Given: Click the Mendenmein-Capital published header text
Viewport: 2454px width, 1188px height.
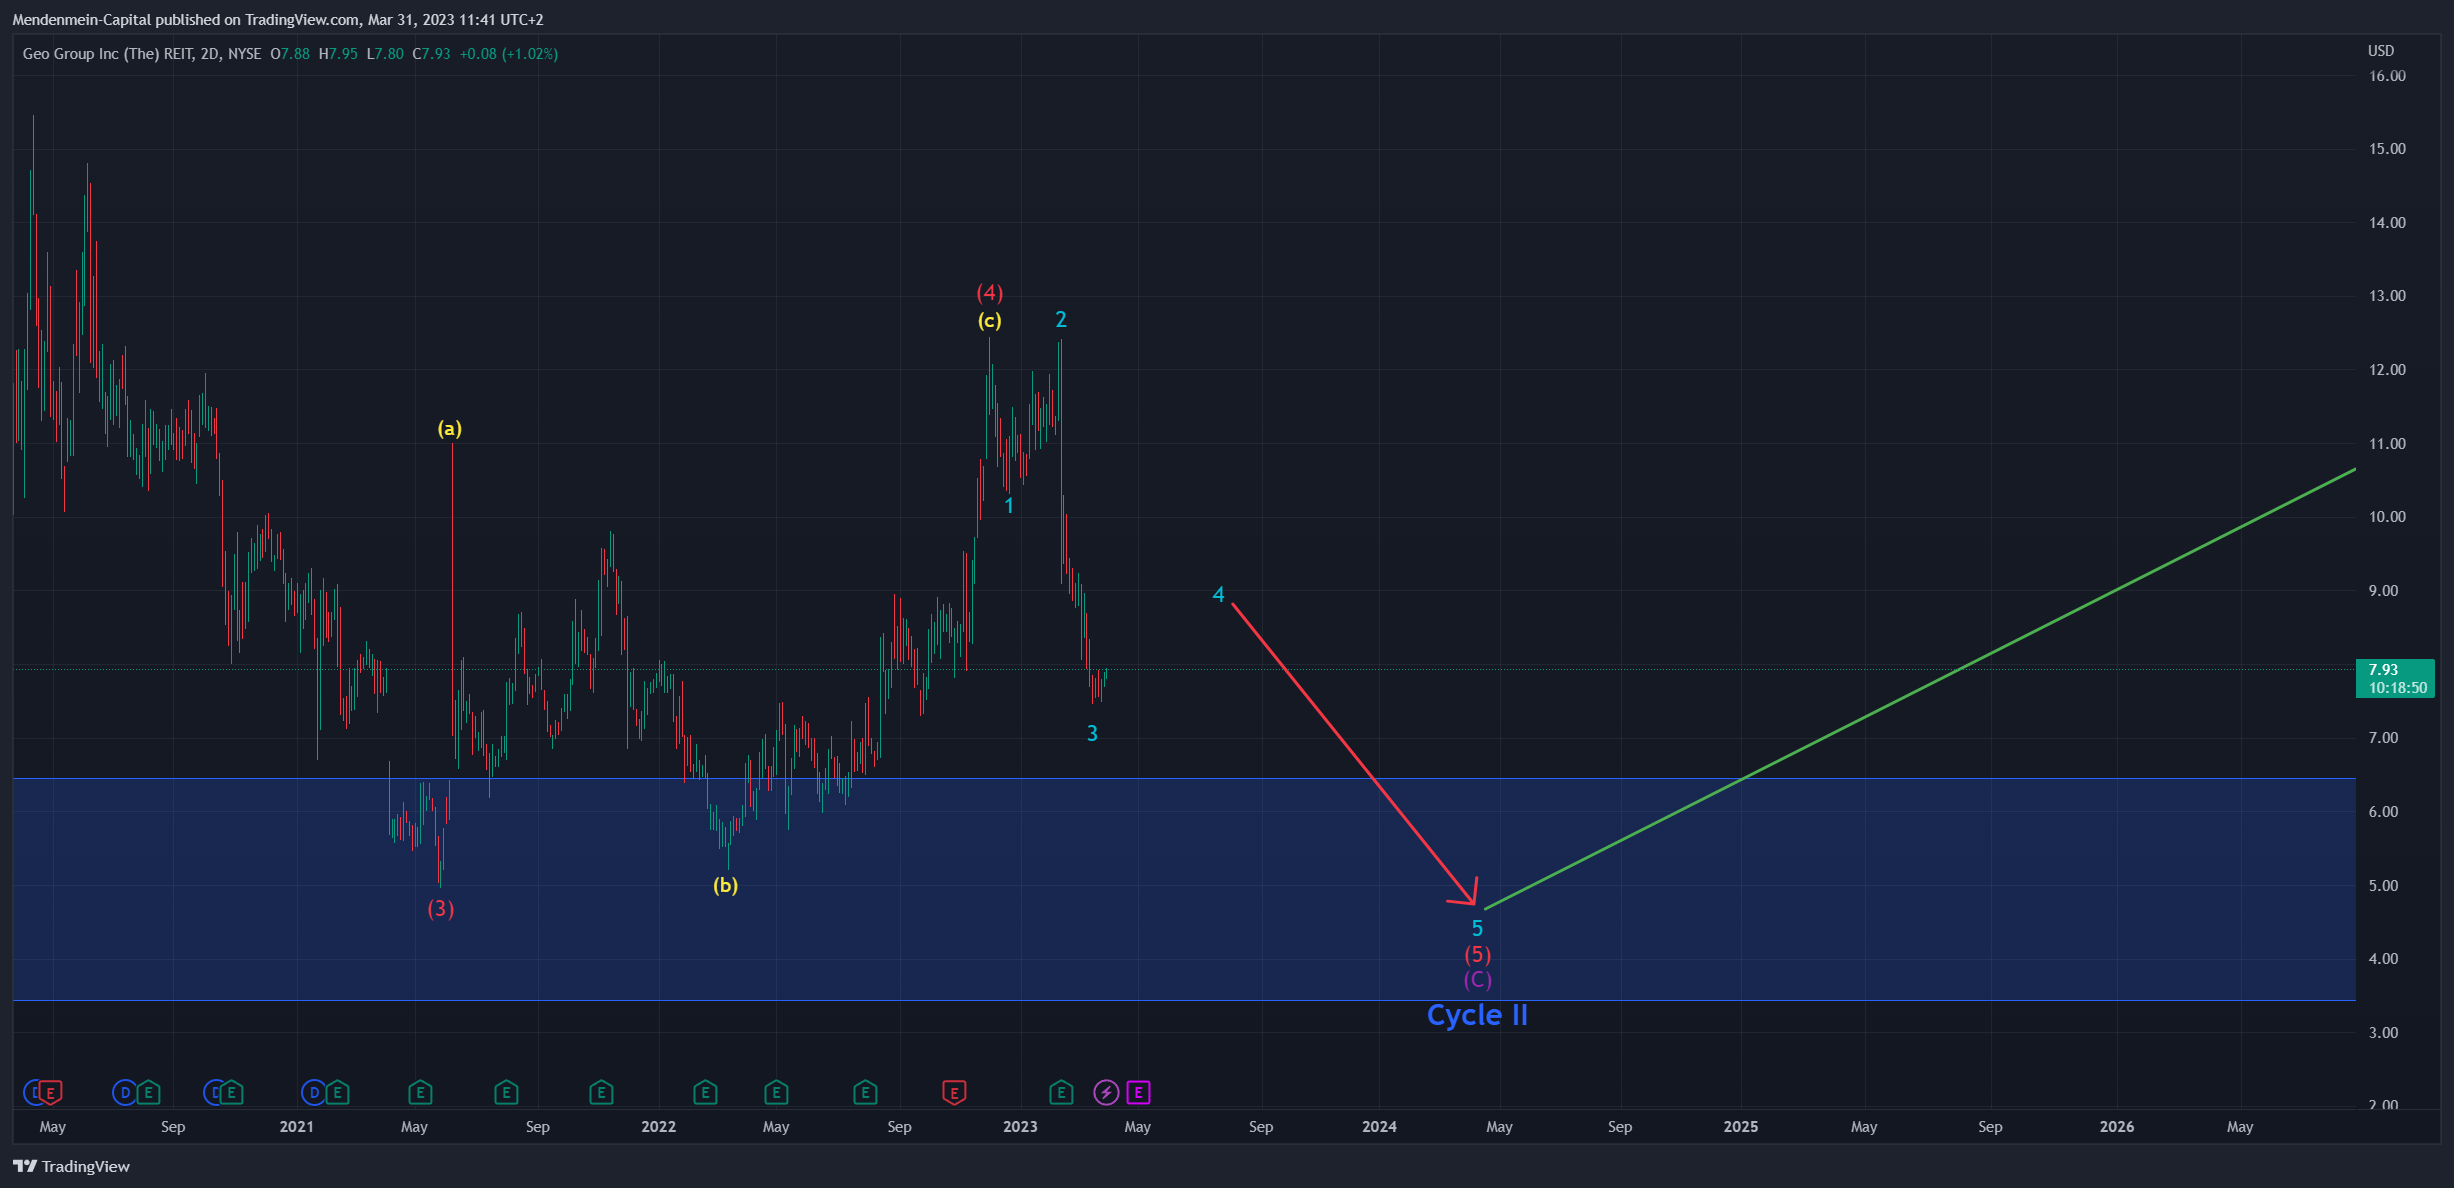Looking at the screenshot, I should (277, 20).
